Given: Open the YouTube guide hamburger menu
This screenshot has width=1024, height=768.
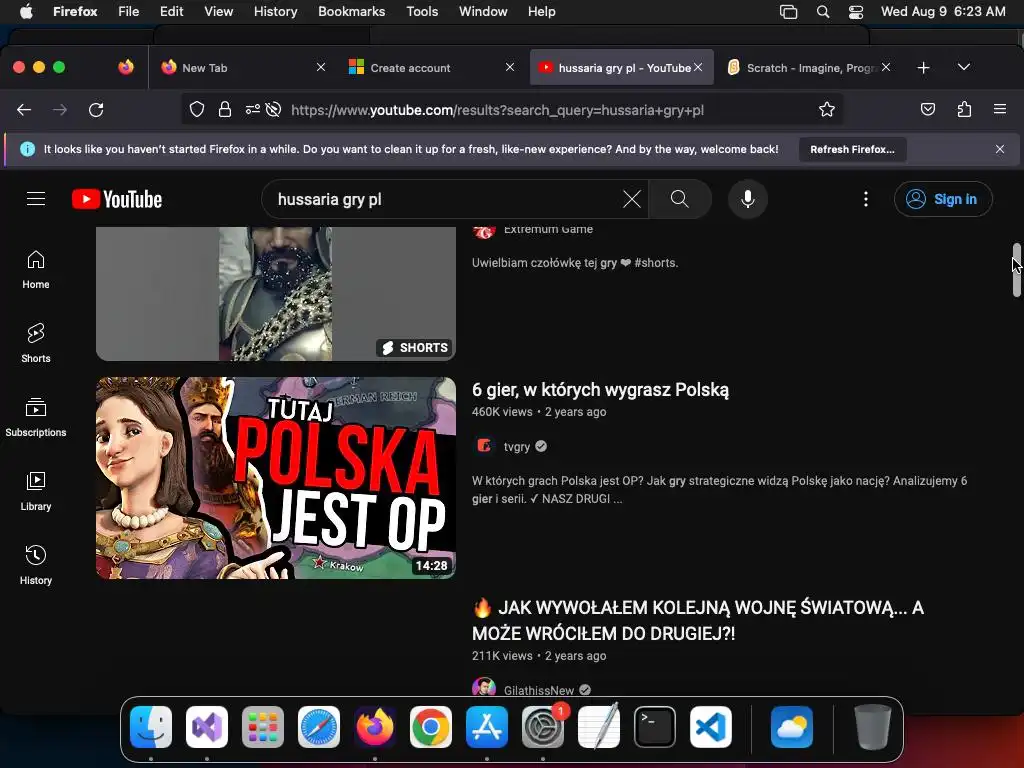Looking at the screenshot, I should 36,199.
